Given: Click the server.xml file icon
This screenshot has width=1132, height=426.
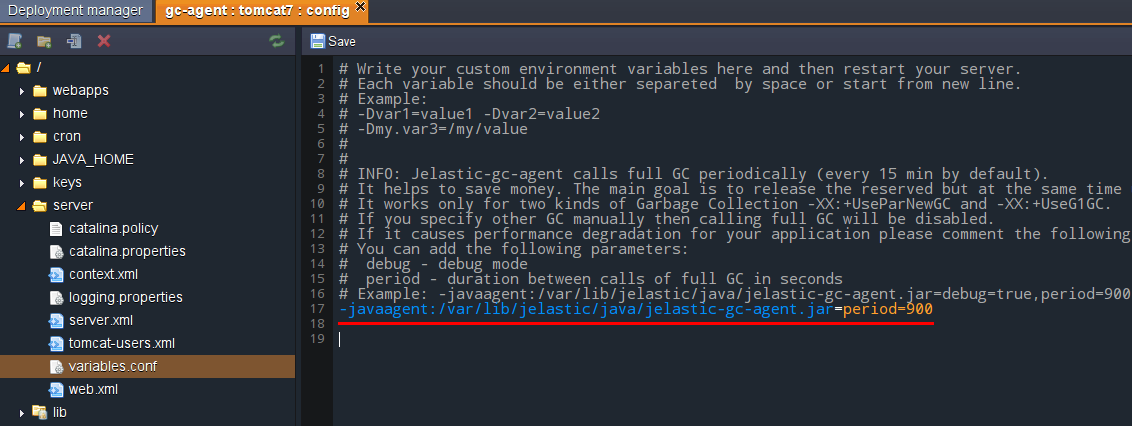Looking at the screenshot, I should 57,320.
